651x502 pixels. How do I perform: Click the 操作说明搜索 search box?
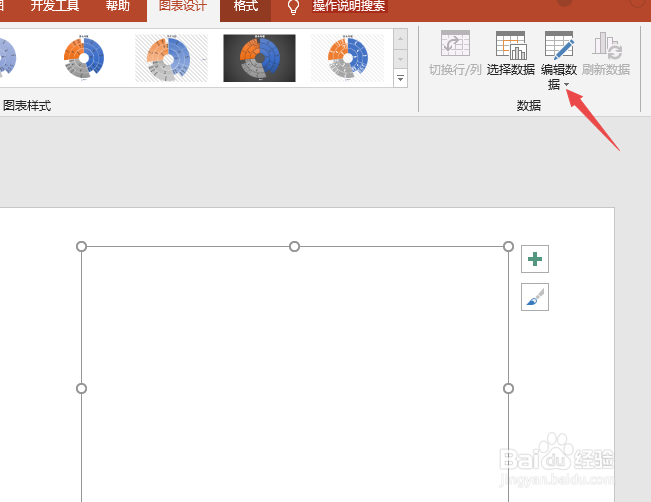pos(349,6)
